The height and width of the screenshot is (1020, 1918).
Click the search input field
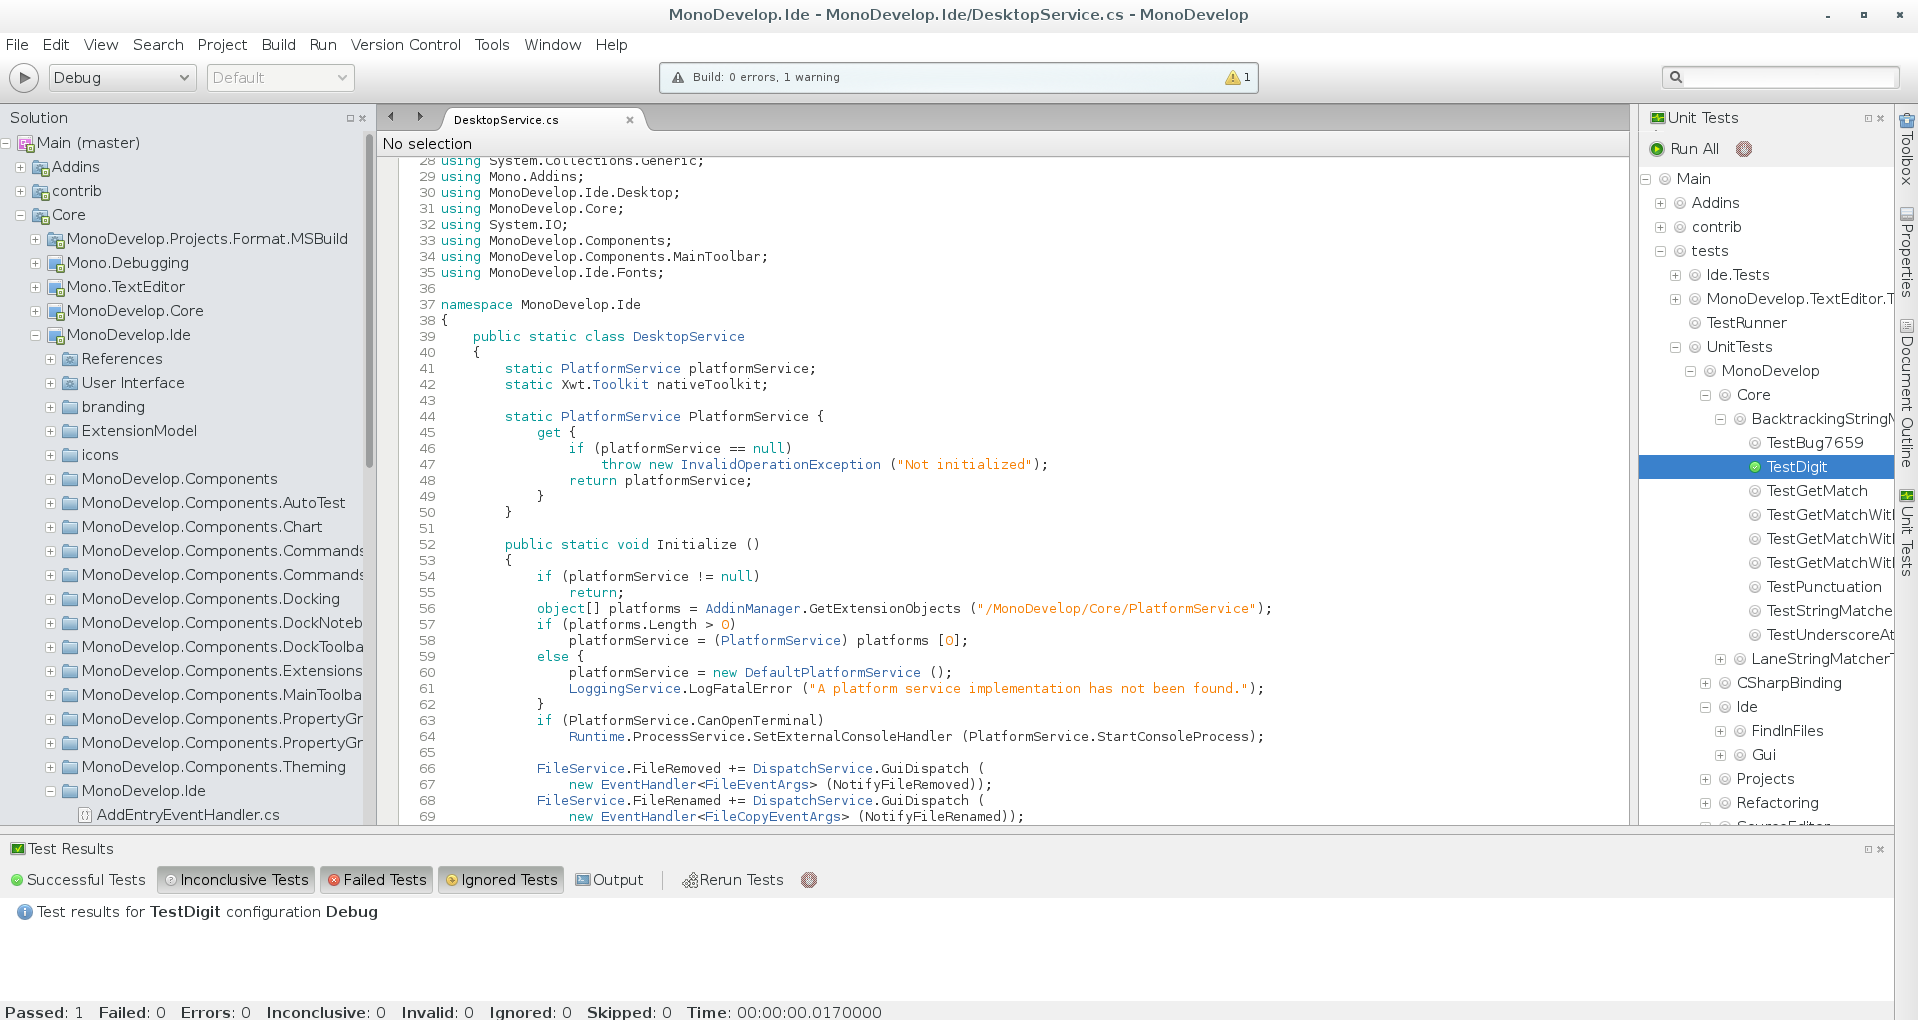[x=1790, y=77]
